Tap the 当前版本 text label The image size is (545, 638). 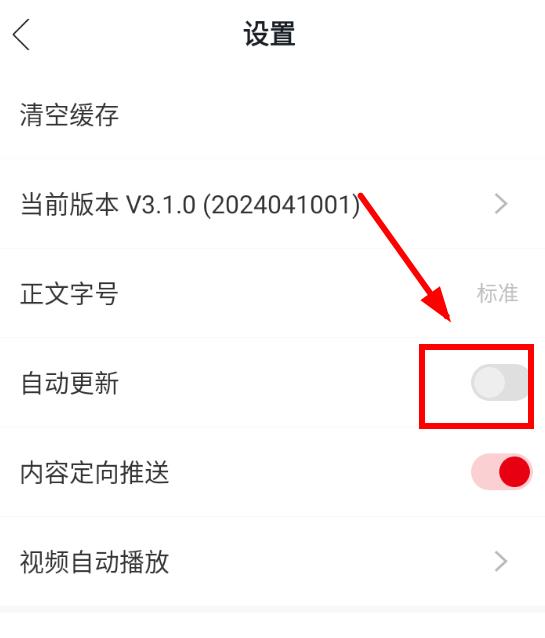[x=70, y=204]
